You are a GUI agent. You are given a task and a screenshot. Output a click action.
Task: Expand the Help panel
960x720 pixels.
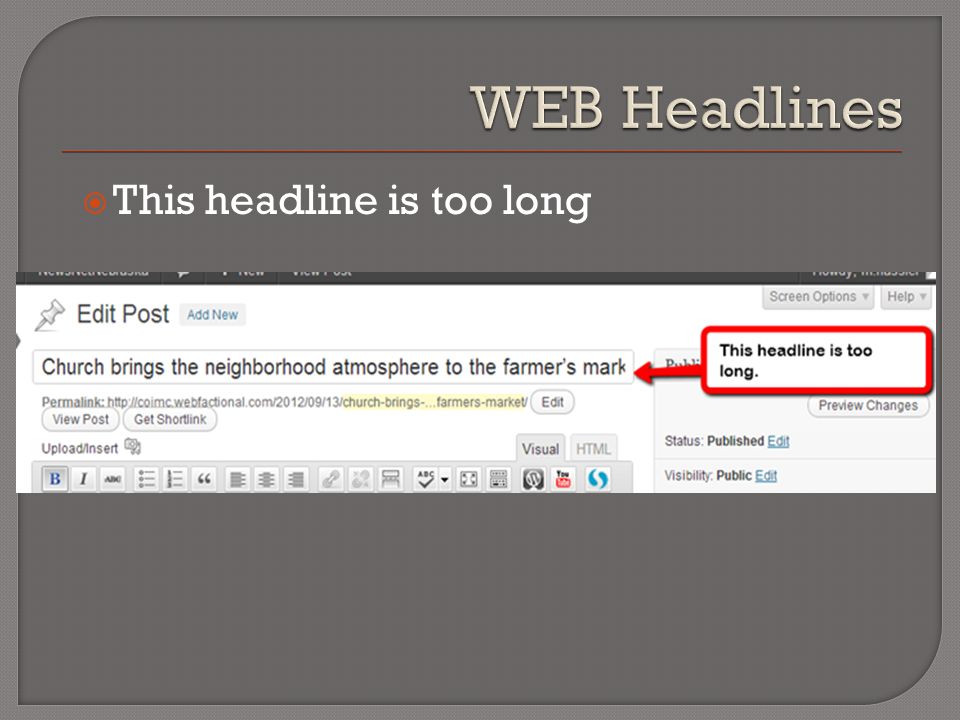pos(906,297)
